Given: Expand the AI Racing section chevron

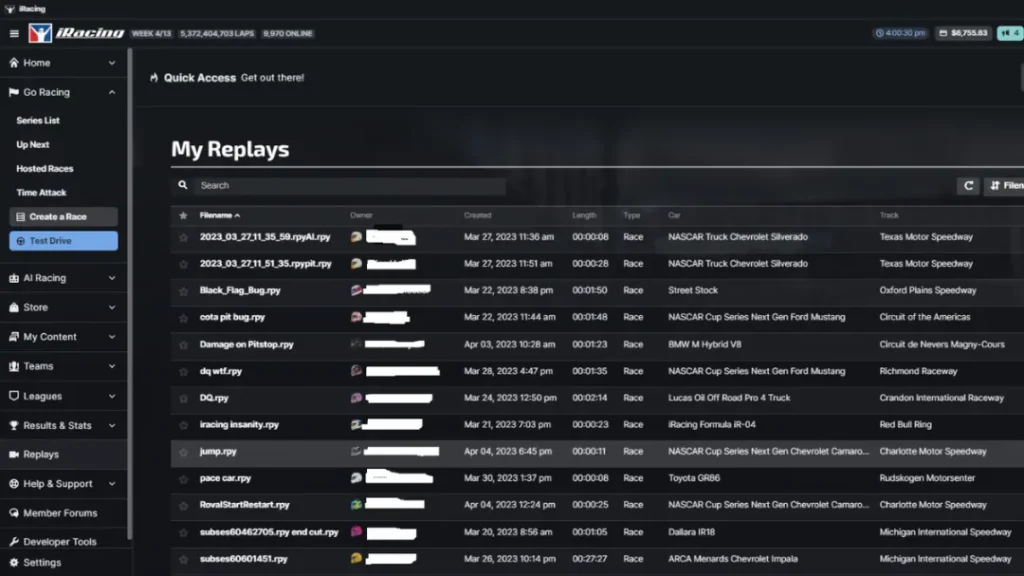Looking at the screenshot, I should coord(112,278).
